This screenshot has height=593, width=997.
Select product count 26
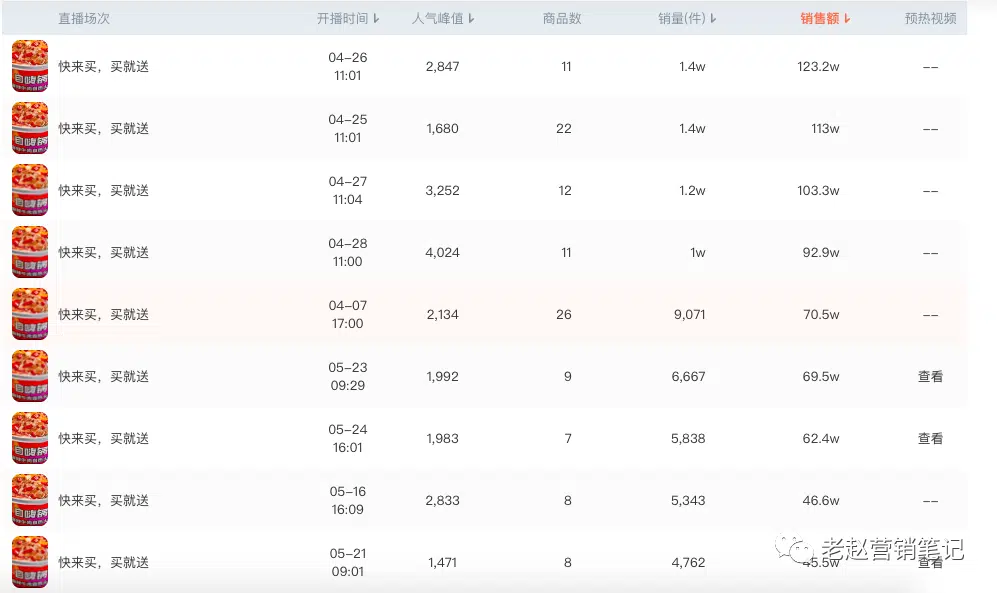tap(564, 315)
